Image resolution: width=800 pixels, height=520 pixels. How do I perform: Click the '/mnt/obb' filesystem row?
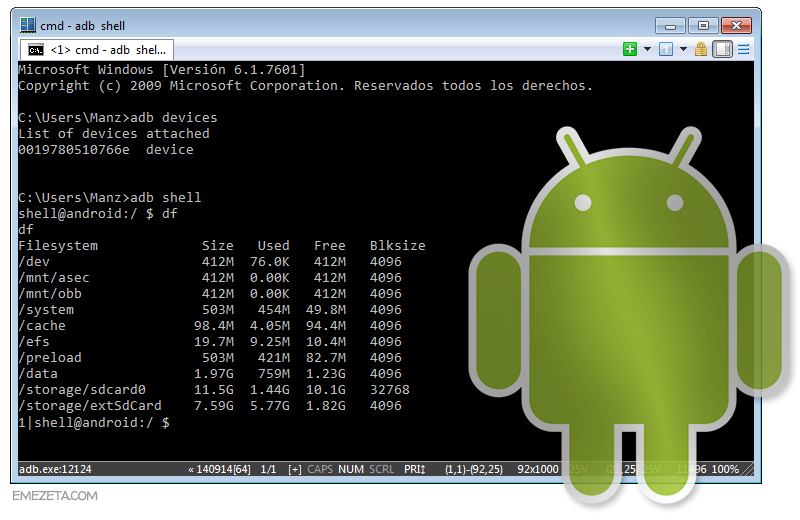coord(210,294)
